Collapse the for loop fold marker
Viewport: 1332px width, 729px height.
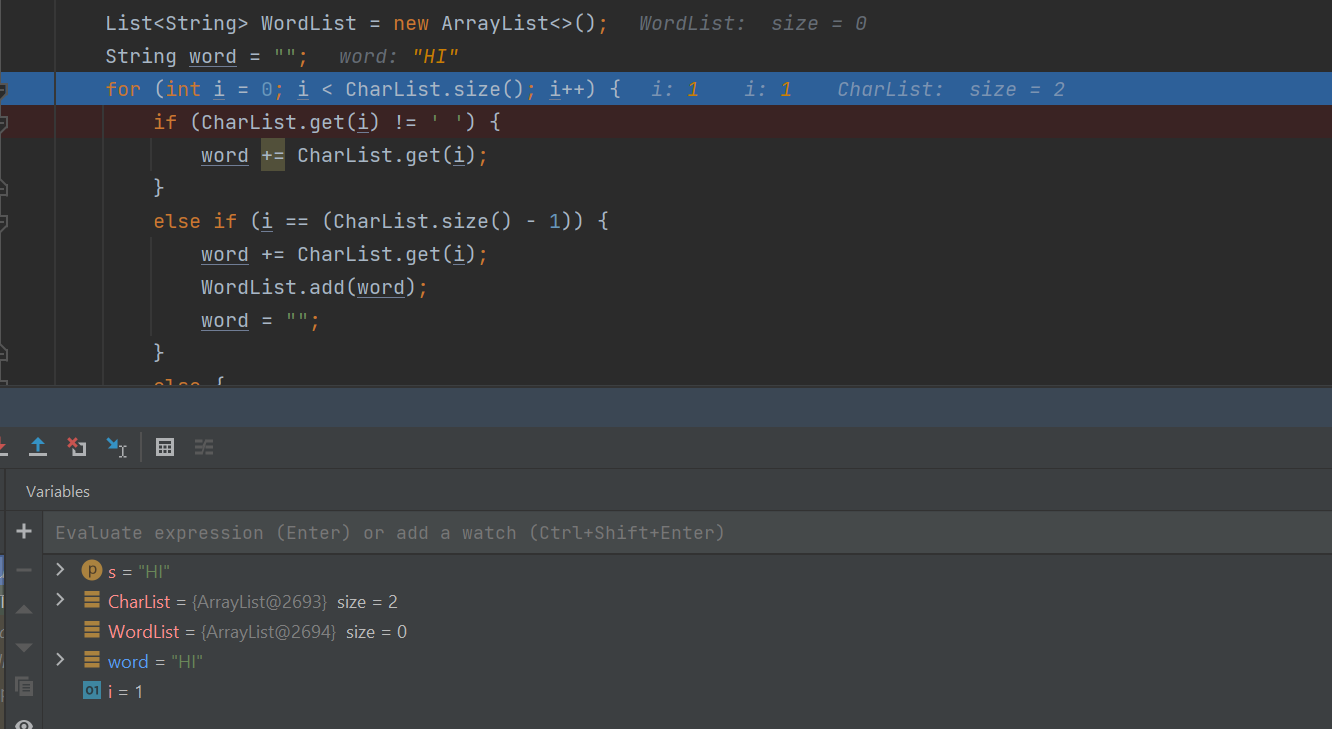pyautogui.click(x=3, y=90)
